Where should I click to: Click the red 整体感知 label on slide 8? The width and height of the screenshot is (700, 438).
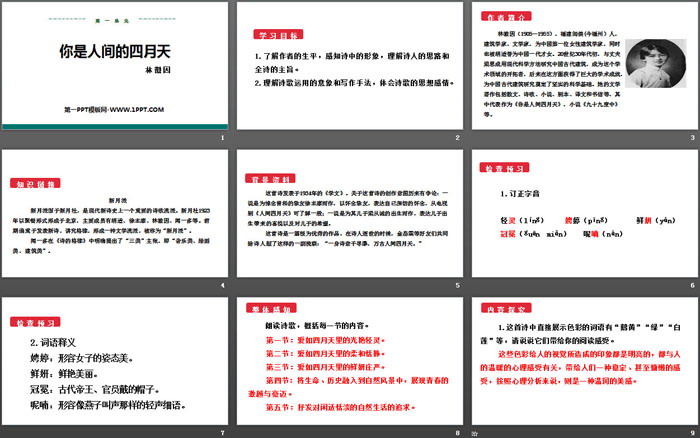271,308
